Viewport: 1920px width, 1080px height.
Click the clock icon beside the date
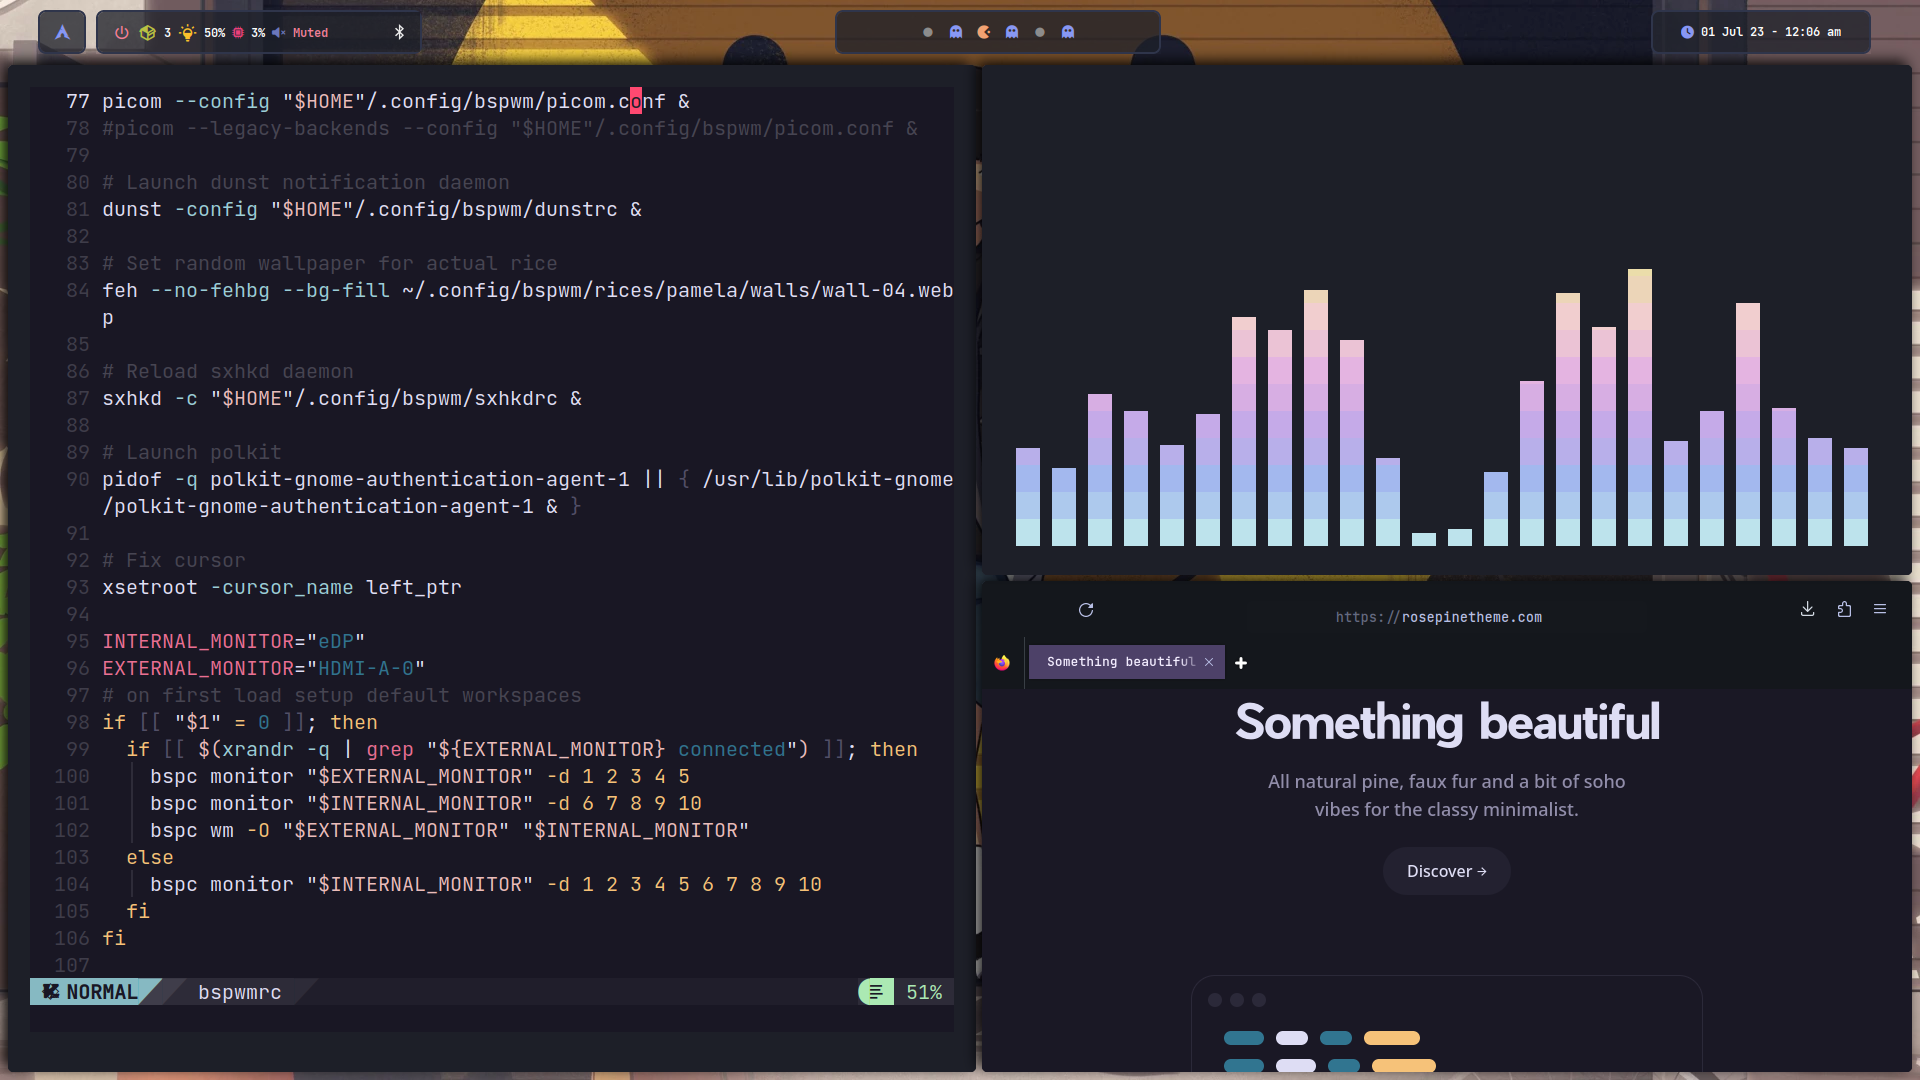[x=1687, y=32]
